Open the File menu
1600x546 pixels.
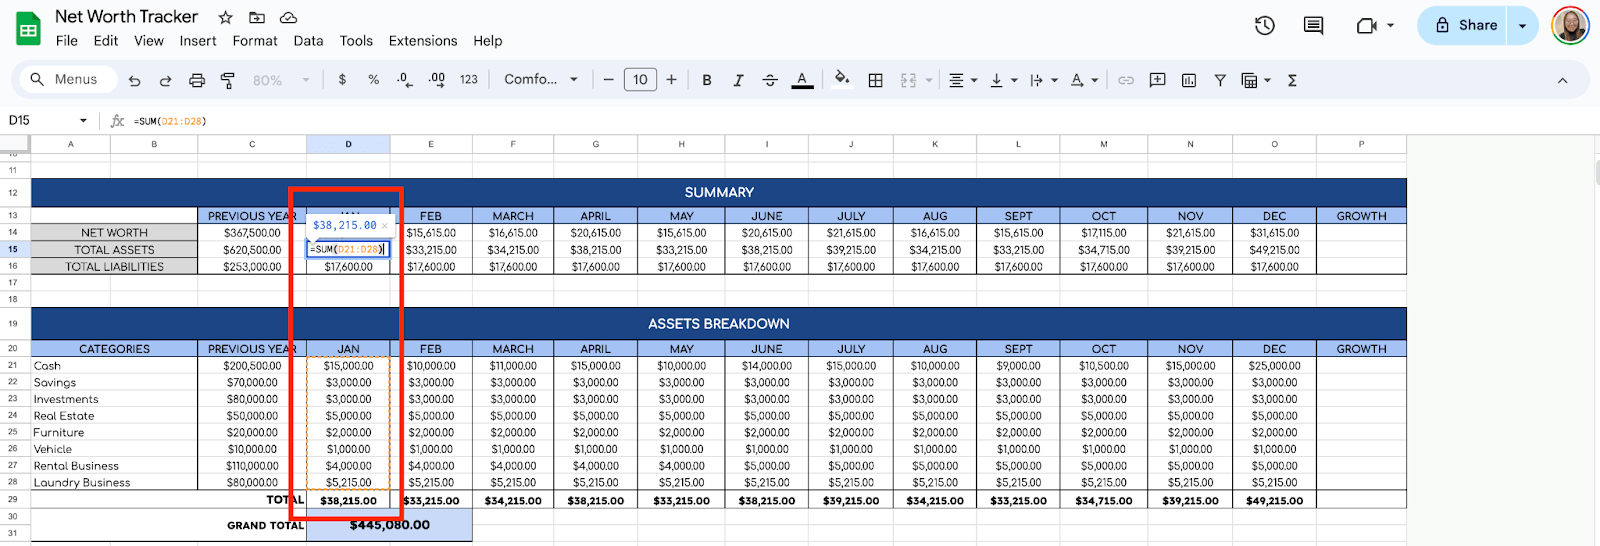click(x=67, y=41)
